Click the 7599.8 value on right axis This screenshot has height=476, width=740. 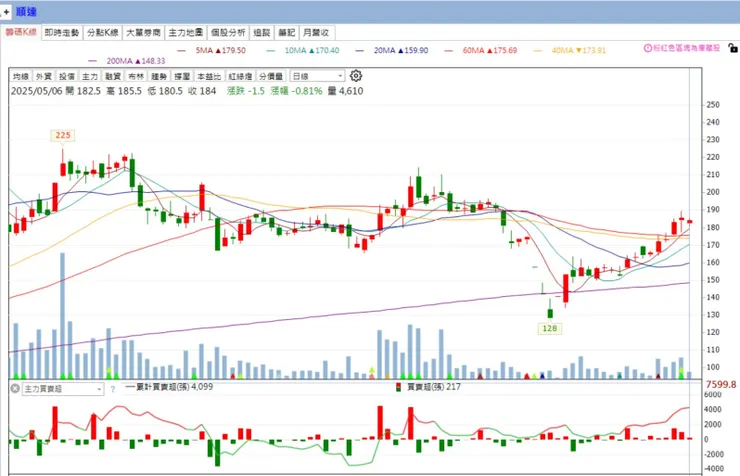click(x=721, y=384)
